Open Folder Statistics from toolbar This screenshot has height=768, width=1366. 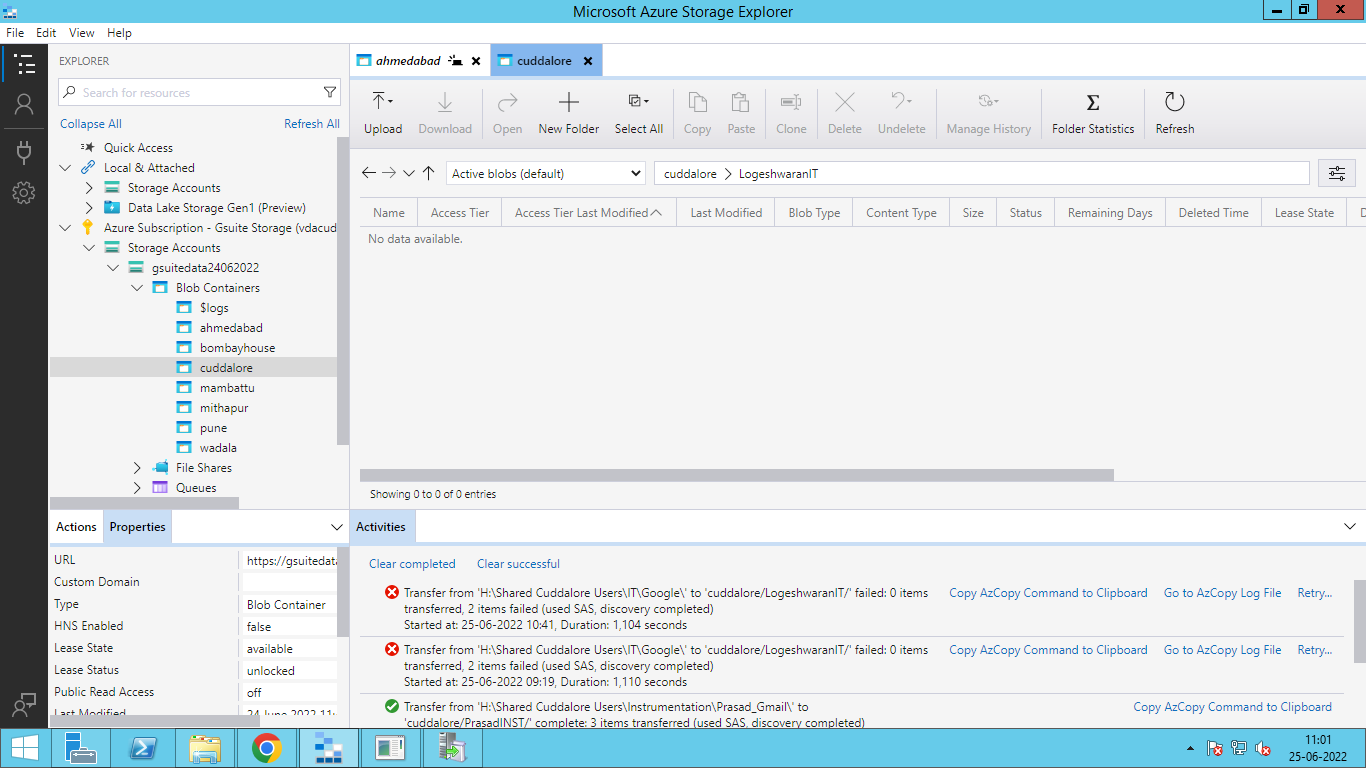point(1093,113)
